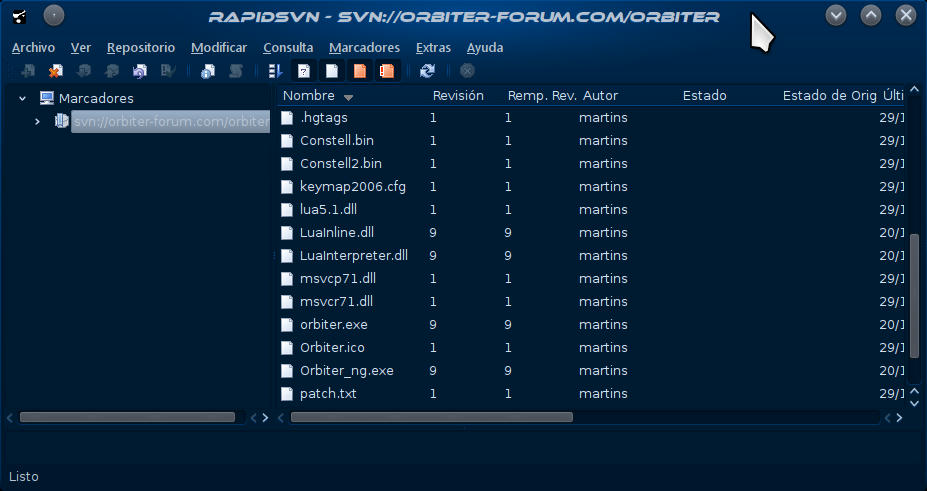Image resolution: width=927 pixels, height=491 pixels.
Task: Click the Add file toolbar icon
Action: click(x=27, y=71)
